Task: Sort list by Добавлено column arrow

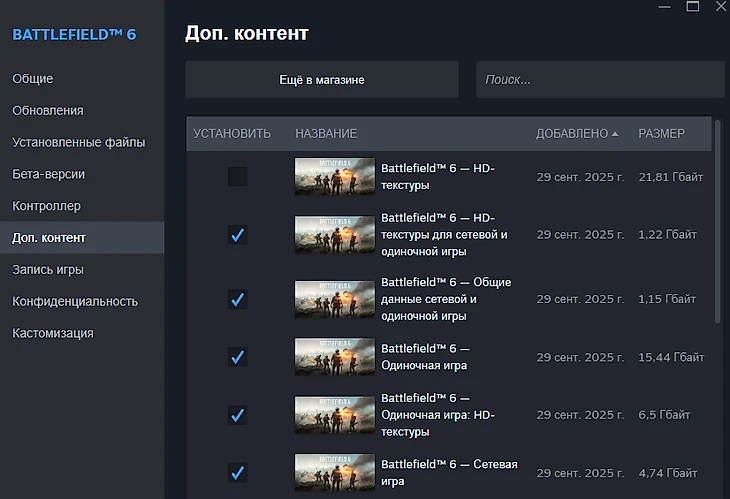Action: 614,134
